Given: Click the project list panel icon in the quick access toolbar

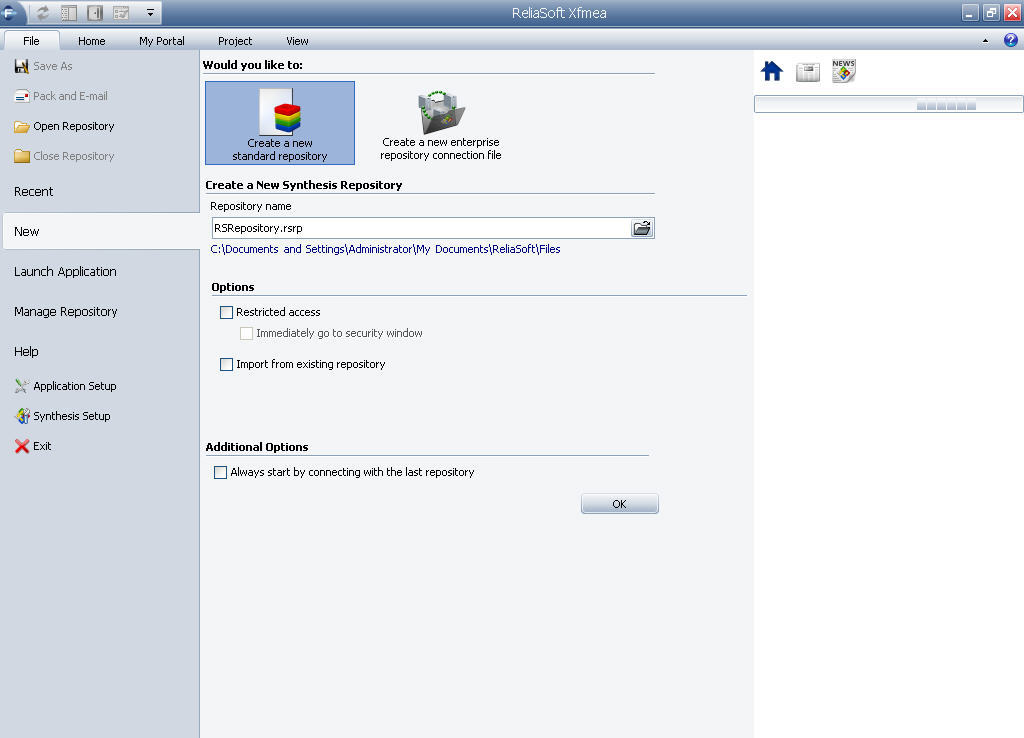Looking at the screenshot, I should [x=69, y=12].
